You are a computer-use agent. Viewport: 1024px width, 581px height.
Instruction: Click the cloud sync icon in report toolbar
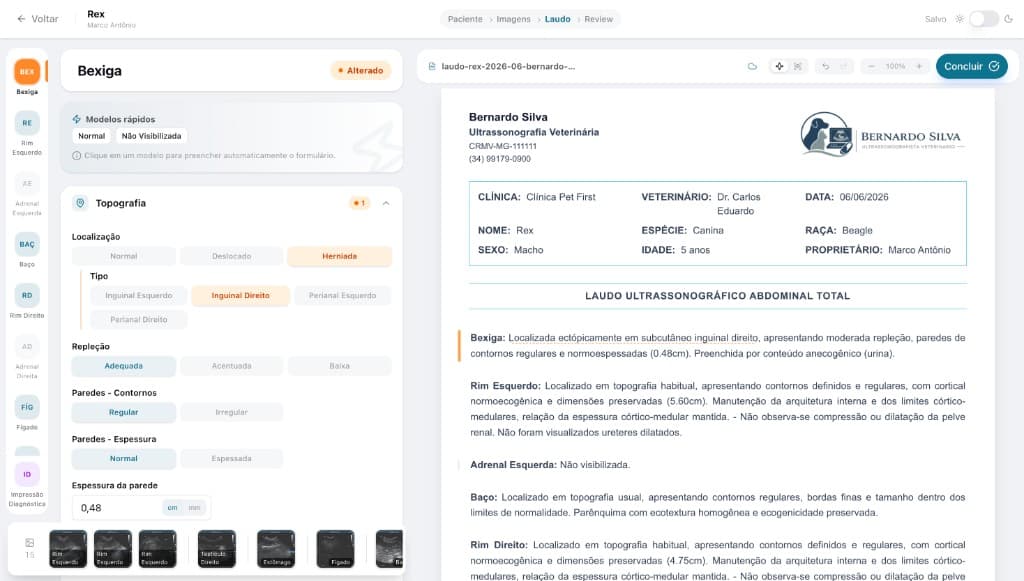point(752,67)
